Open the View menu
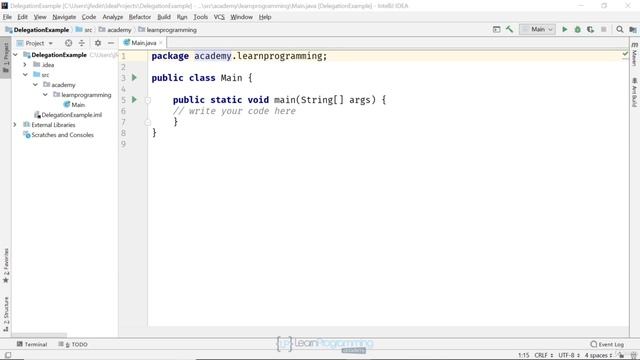 tap(40, 17)
